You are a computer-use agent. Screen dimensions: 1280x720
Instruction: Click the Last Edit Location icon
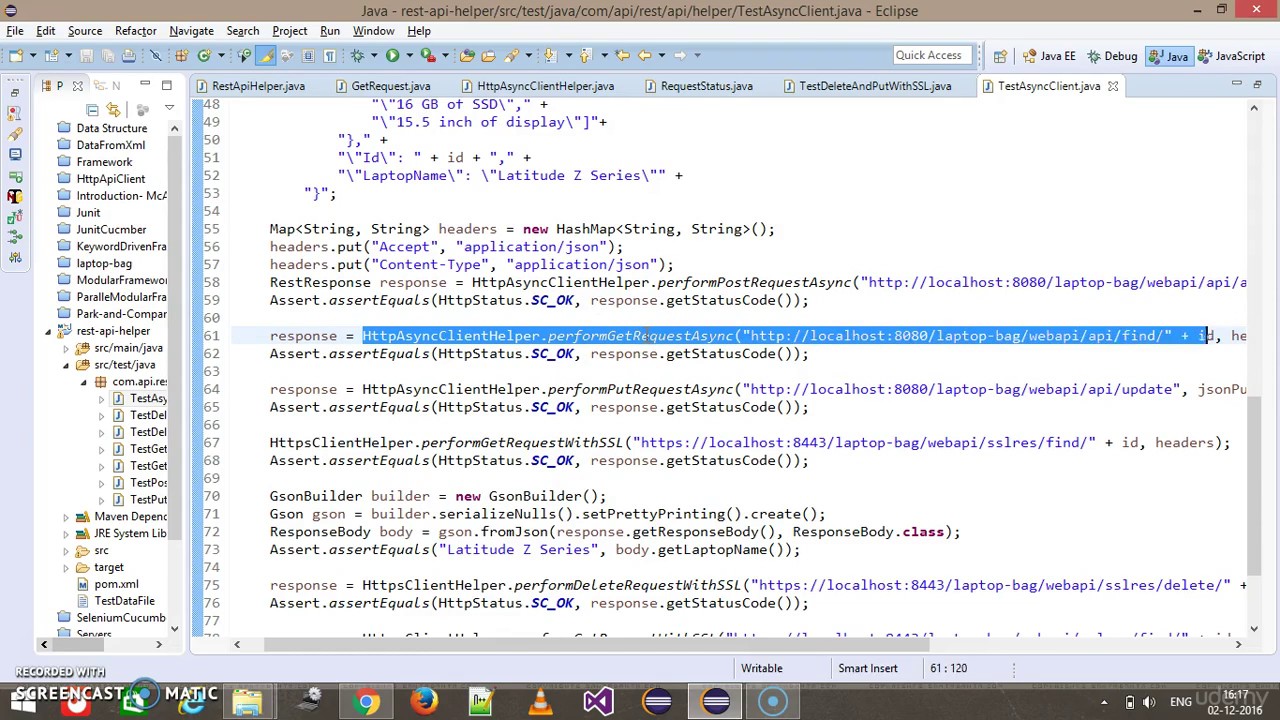tap(622, 55)
